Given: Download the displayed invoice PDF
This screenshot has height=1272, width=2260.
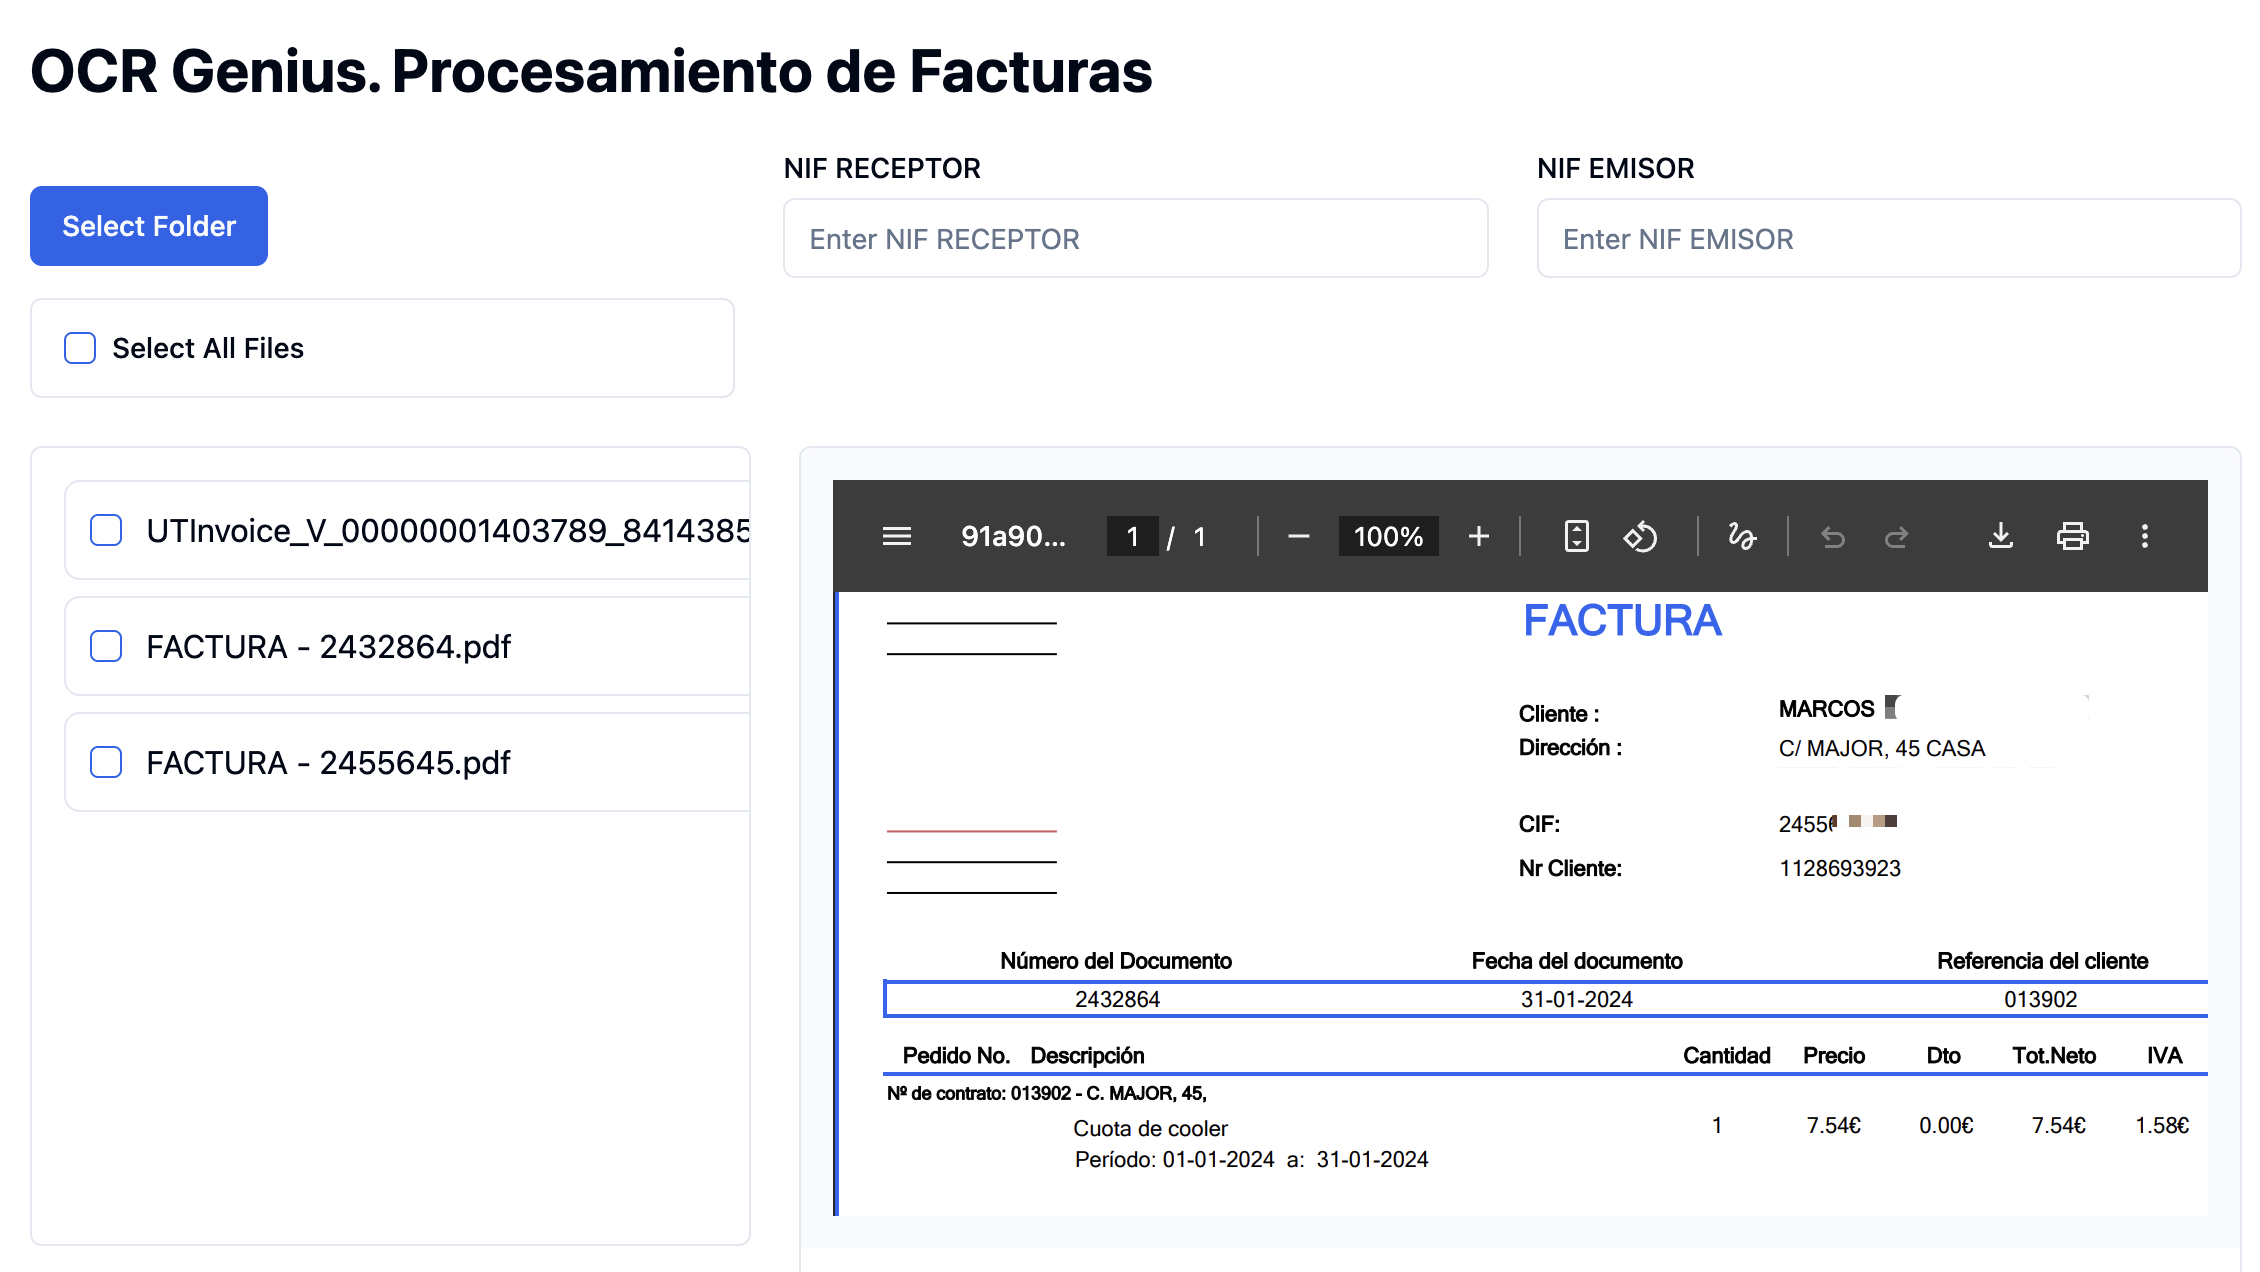Looking at the screenshot, I should 2001,537.
